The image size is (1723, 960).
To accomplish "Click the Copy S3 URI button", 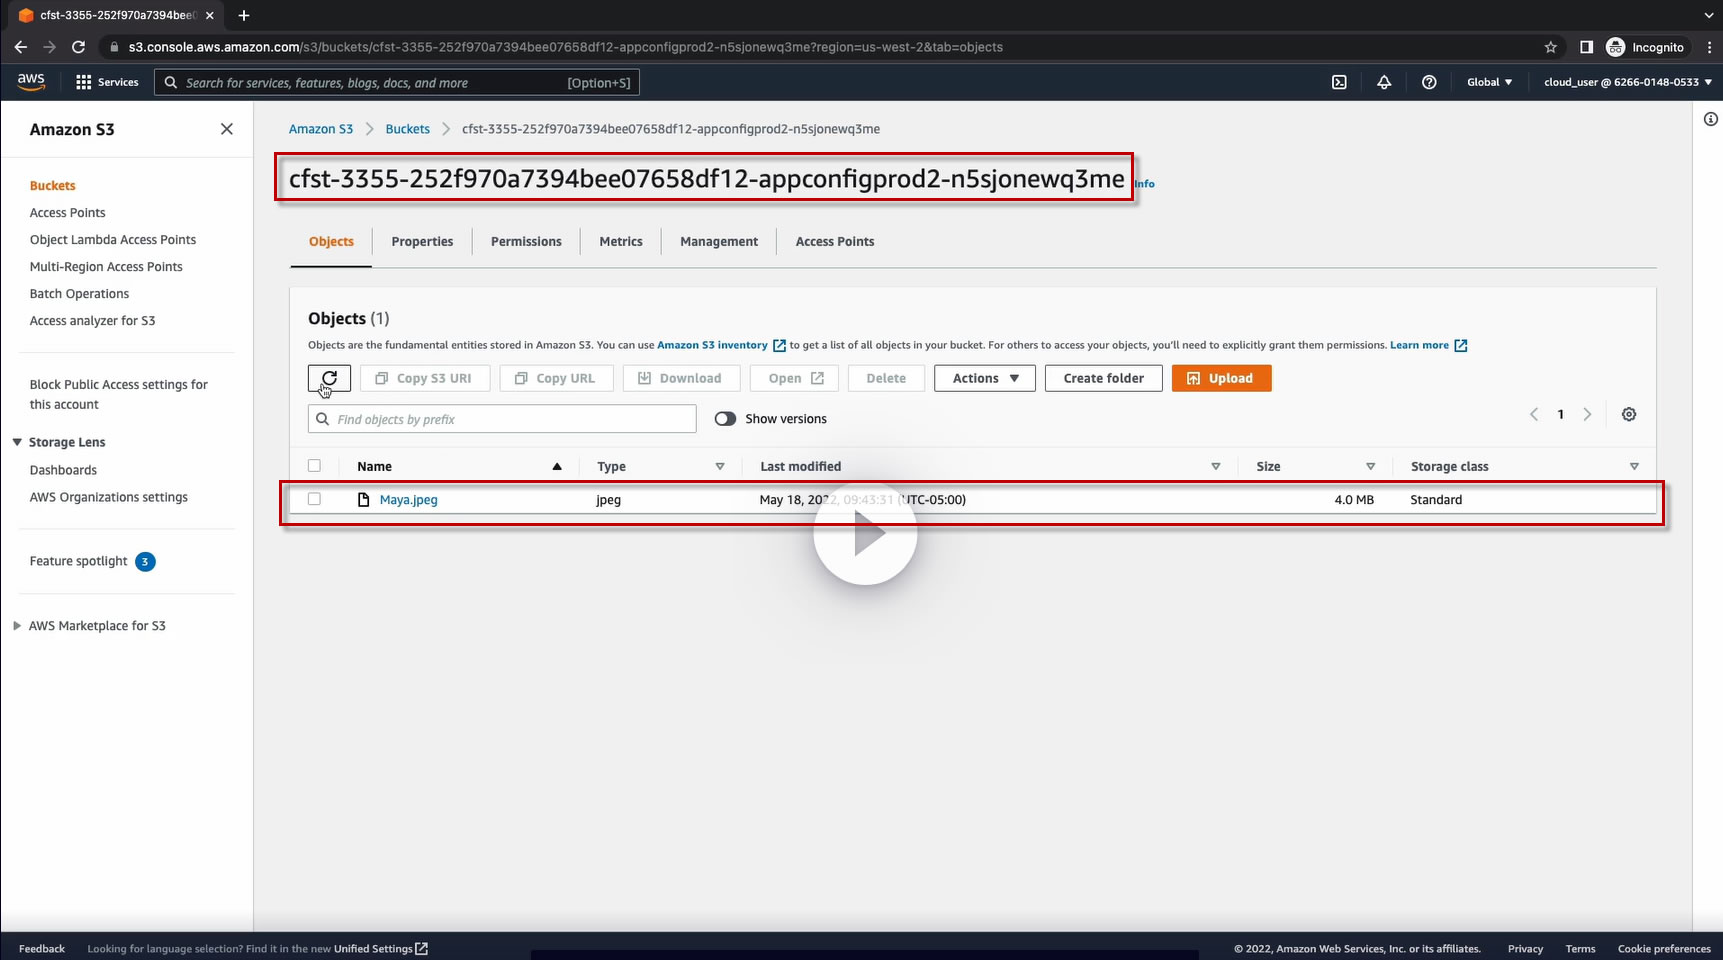I will pos(425,378).
